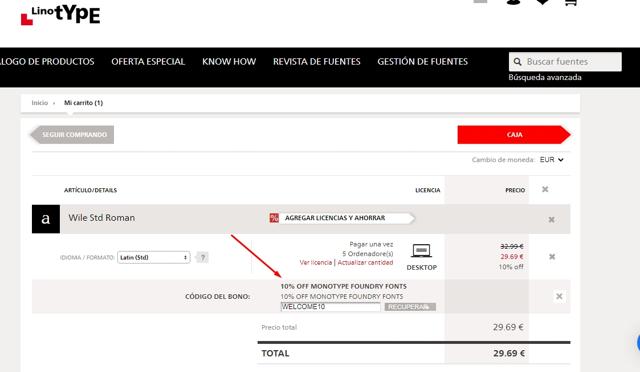Click the 5 Ordenador(es) text
This screenshot has height=372, width=640.
pos(368,254)
